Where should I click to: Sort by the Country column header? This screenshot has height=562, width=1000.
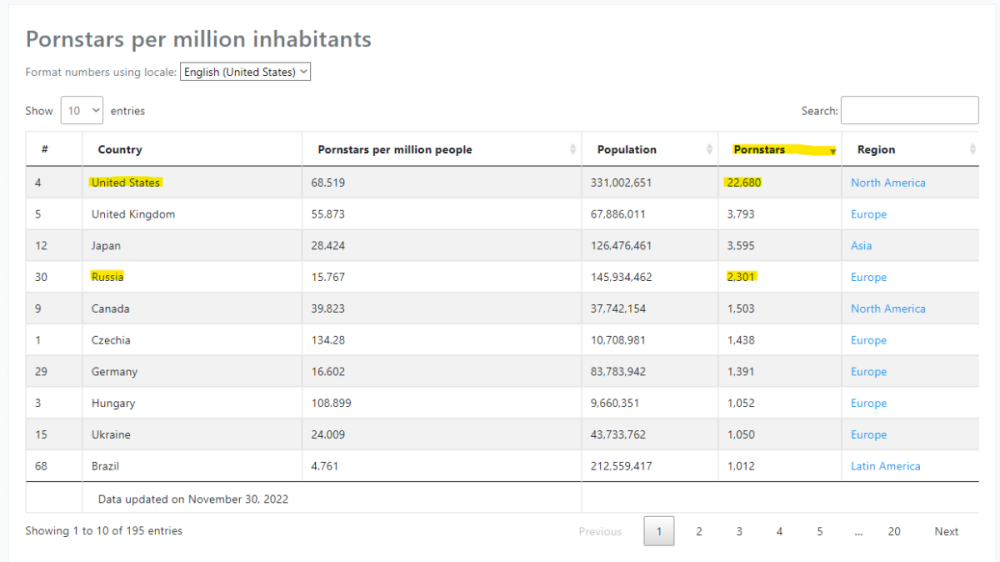120,150
